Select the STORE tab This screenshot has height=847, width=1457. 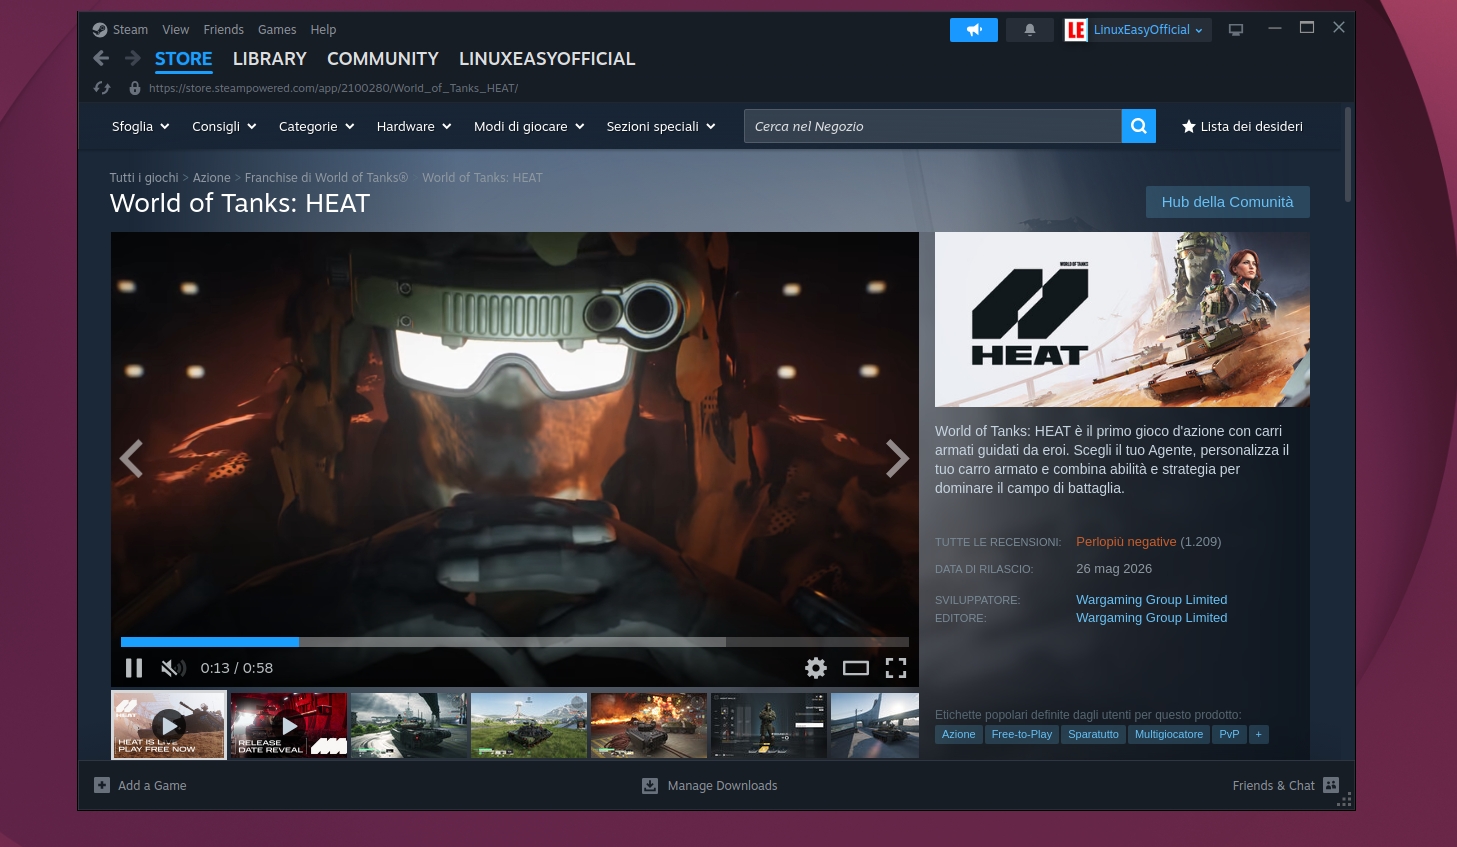tap(183, 59)
